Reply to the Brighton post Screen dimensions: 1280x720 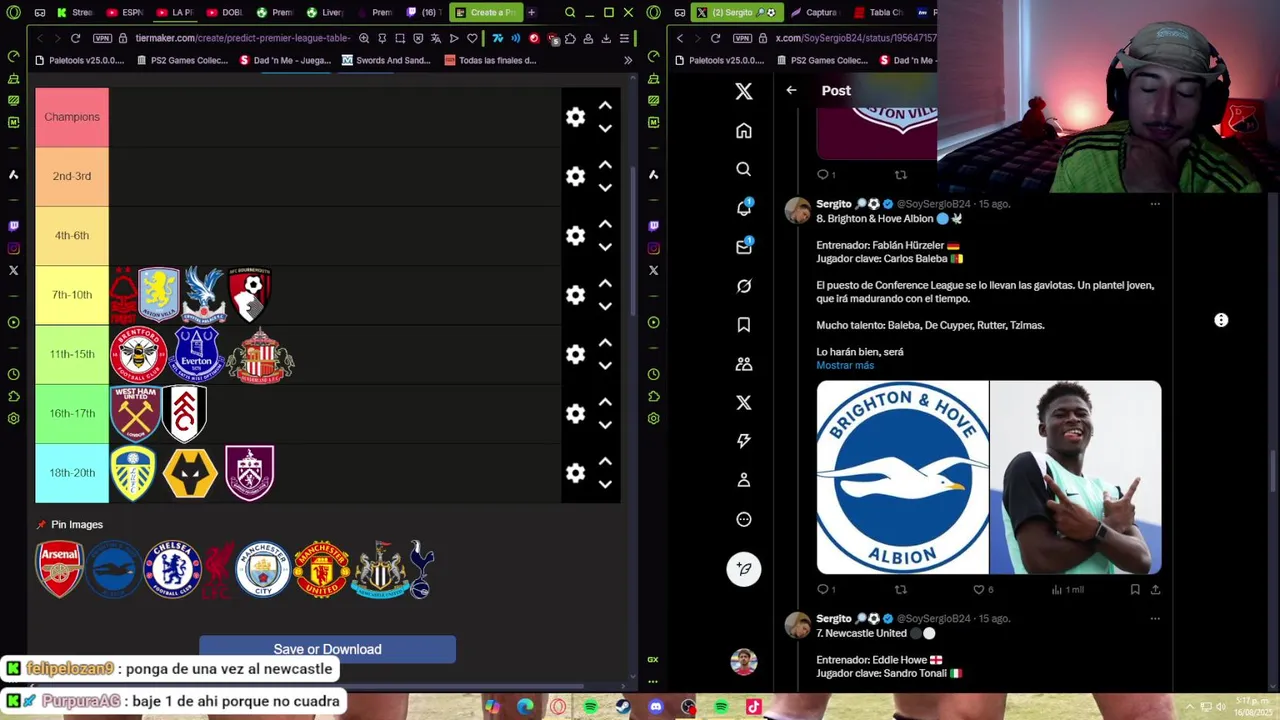[823, 590]
